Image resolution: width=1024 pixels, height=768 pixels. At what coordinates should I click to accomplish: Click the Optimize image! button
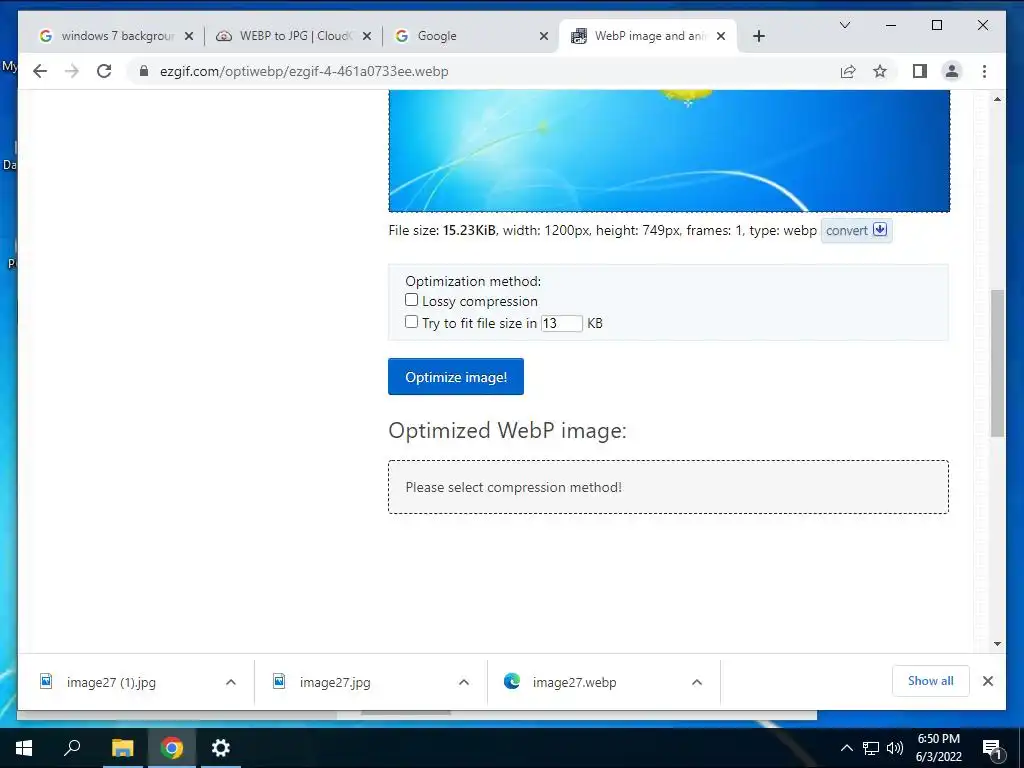coord(456,377)
